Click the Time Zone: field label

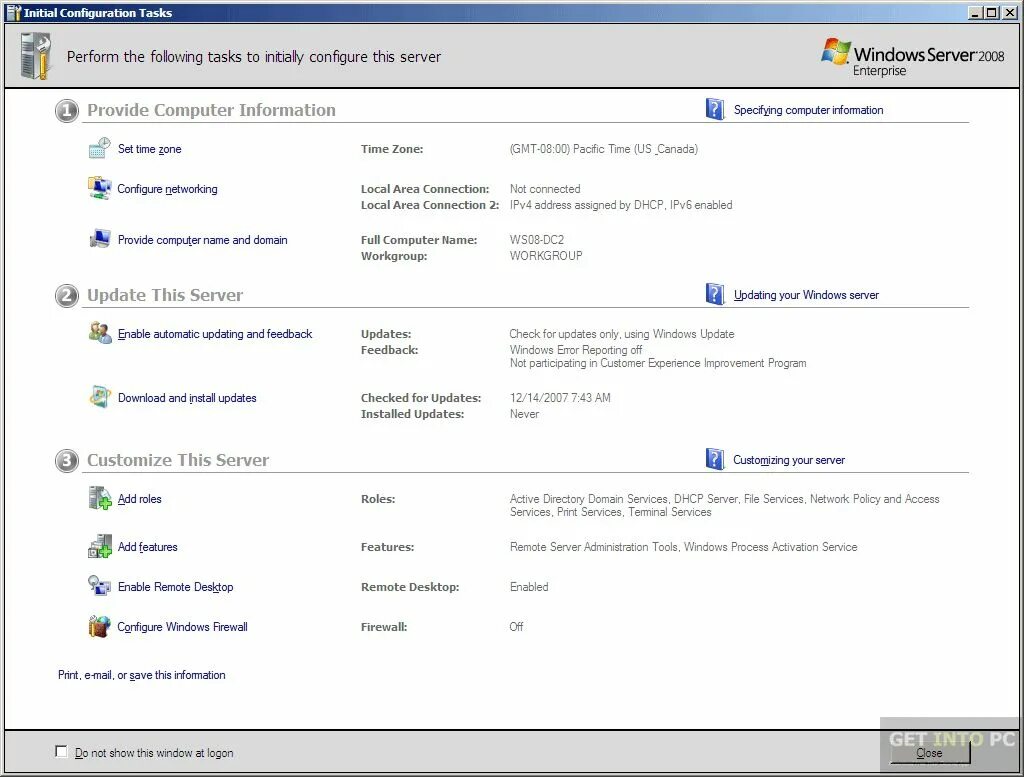click(392, 149)
